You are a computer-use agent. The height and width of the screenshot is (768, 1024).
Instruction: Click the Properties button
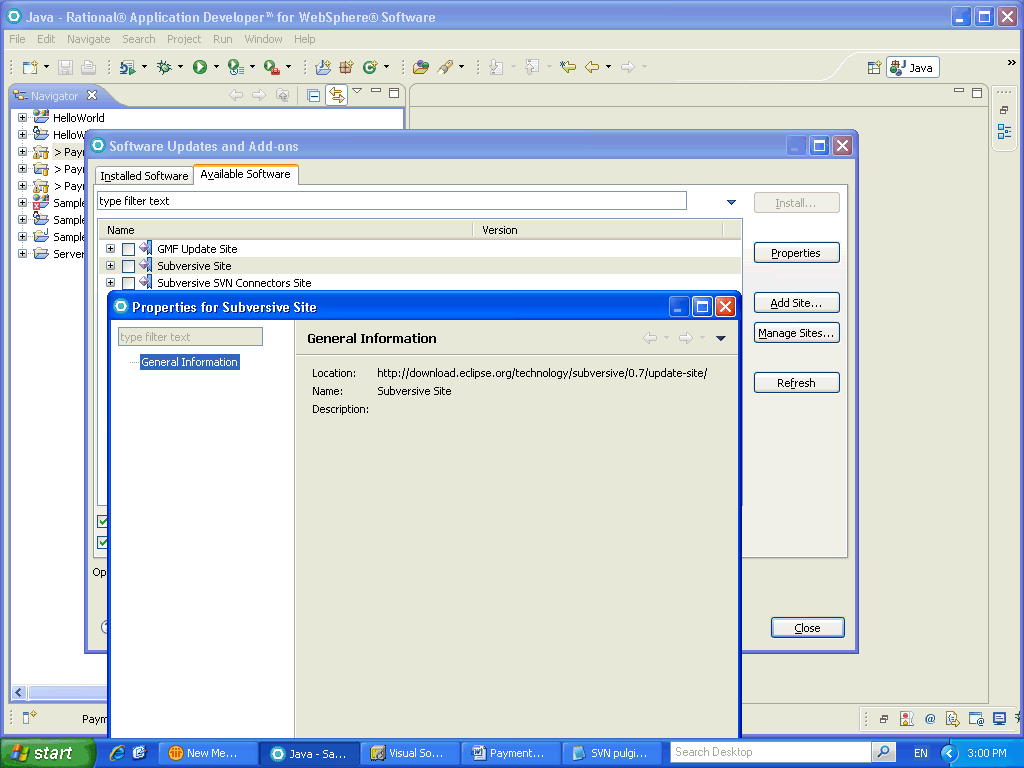pos(796,253)
